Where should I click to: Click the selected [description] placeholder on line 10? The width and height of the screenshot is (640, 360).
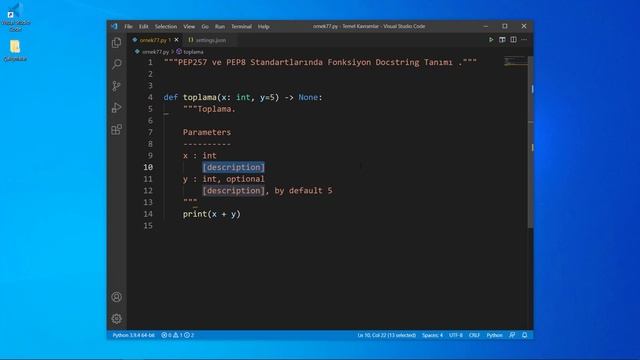233,167
